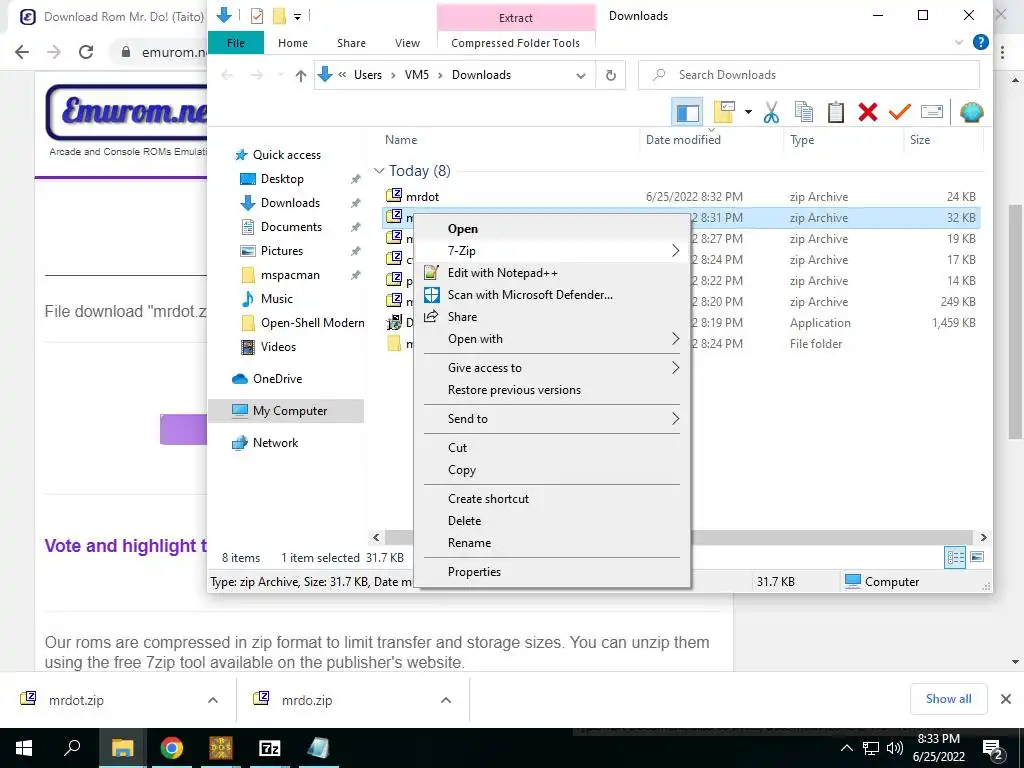Switch to the Share ribbon tab
The height and width of the screenshot is (768, 1024).
click(x=351, y=43)
